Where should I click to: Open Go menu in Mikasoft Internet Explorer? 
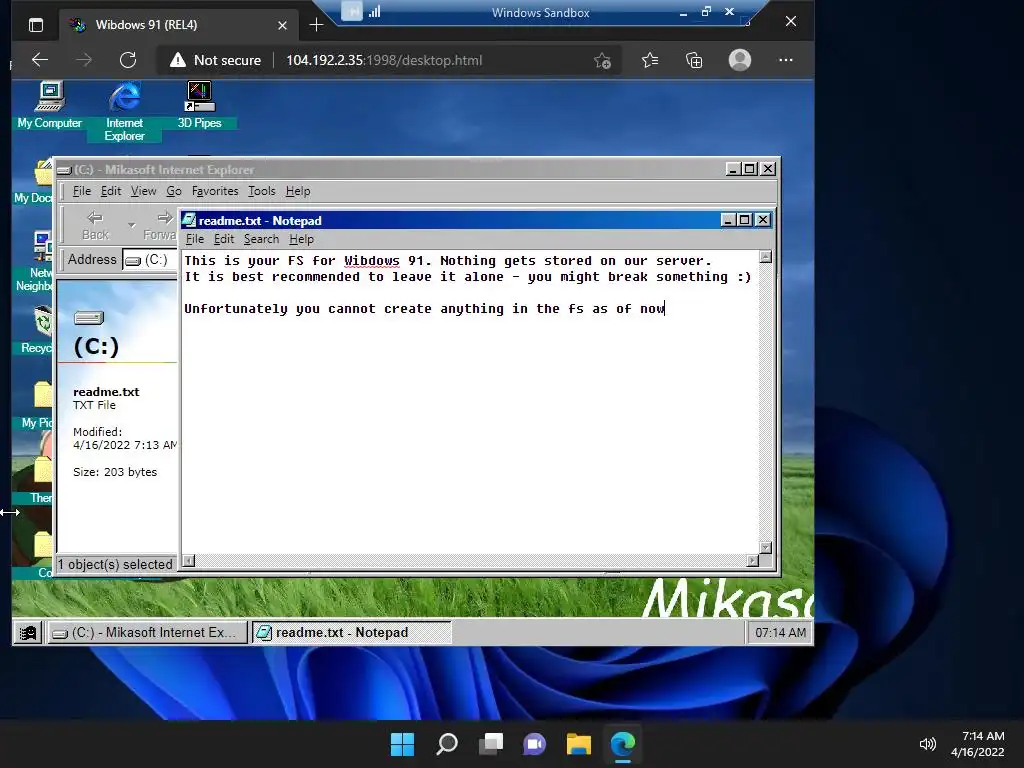174,191
